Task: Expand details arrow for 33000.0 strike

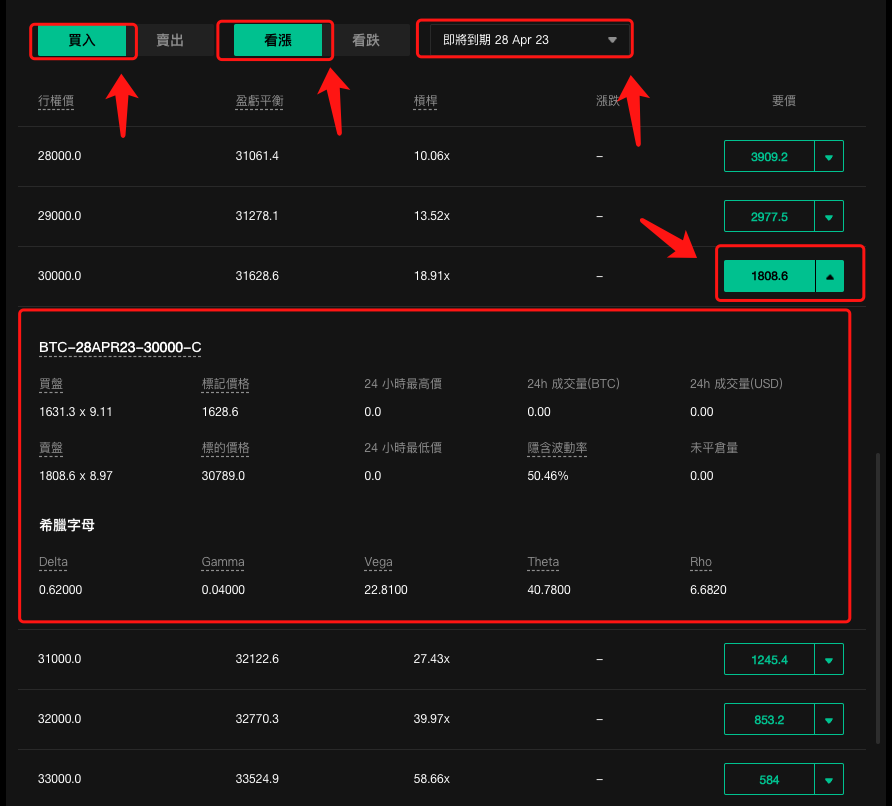Action: tap(829, 780)
